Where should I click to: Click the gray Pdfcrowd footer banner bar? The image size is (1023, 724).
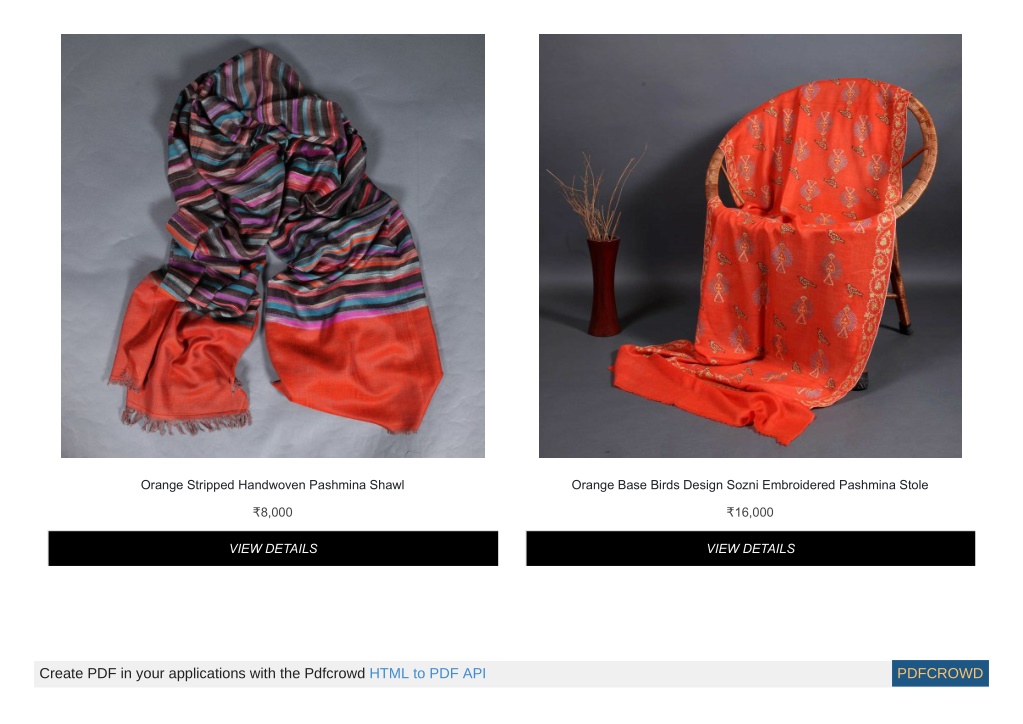click(x=512, y=673)
